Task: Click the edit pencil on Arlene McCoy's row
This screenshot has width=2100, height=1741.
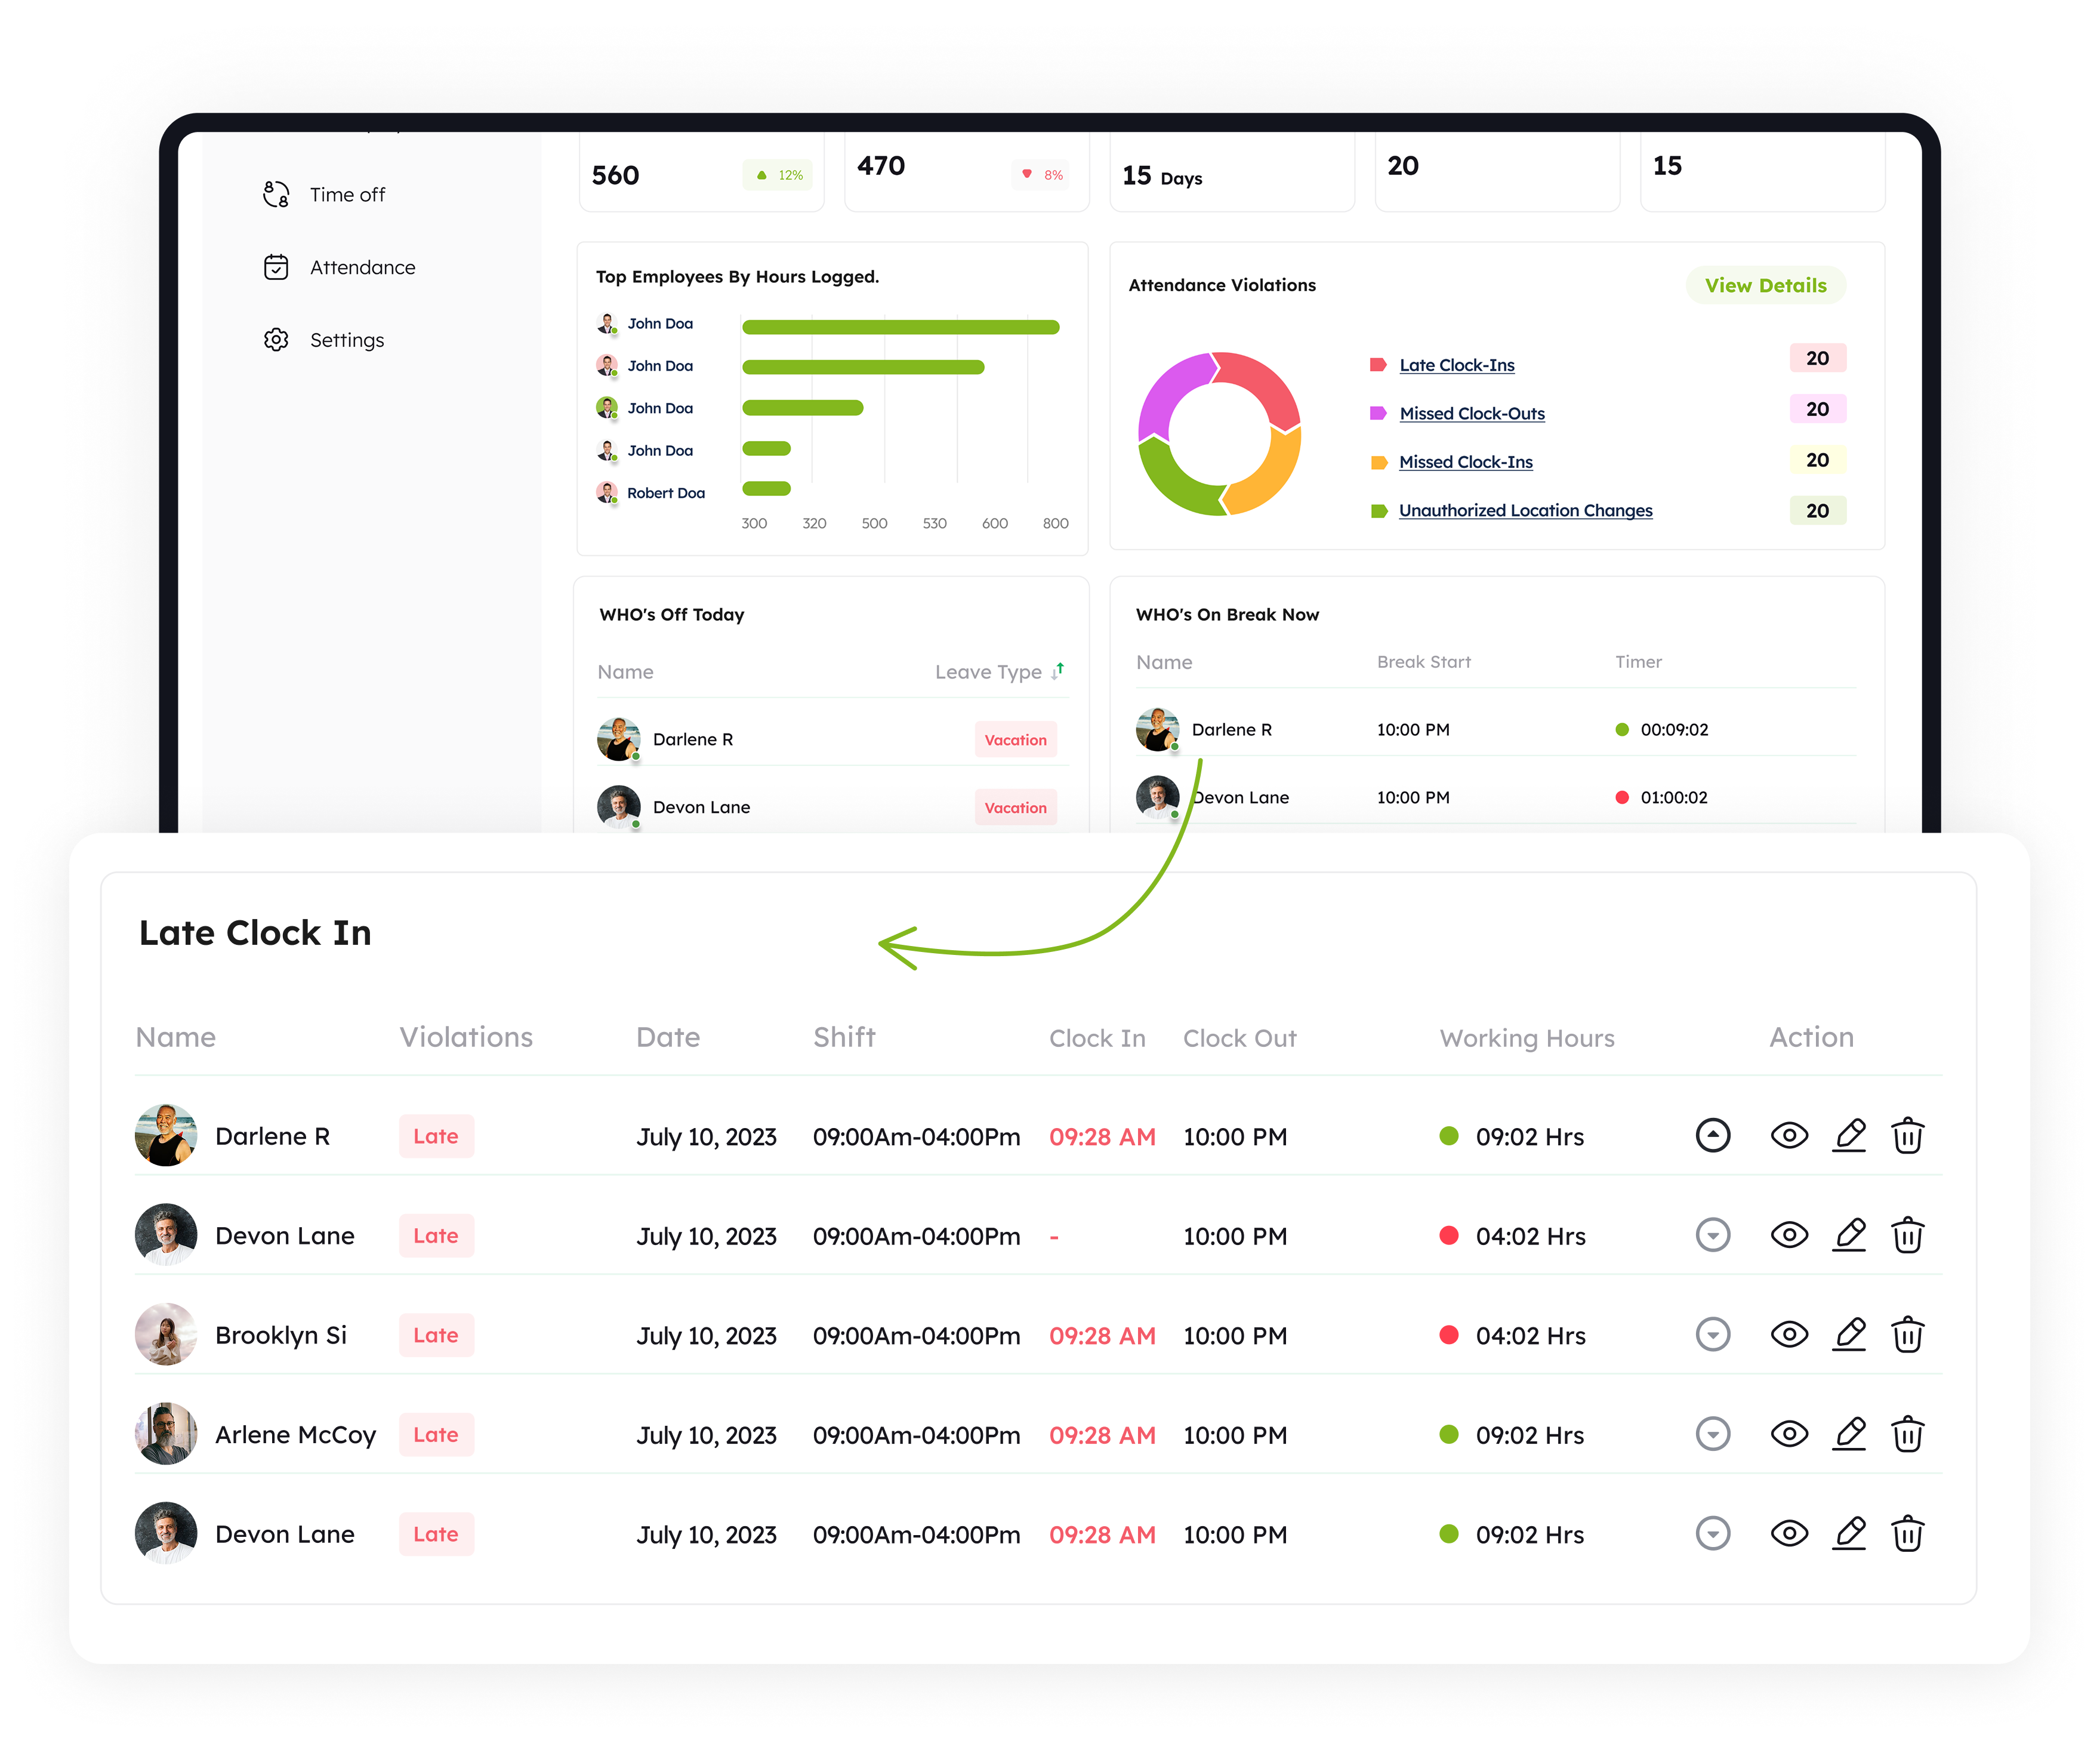Action: coord(1849,1434)
